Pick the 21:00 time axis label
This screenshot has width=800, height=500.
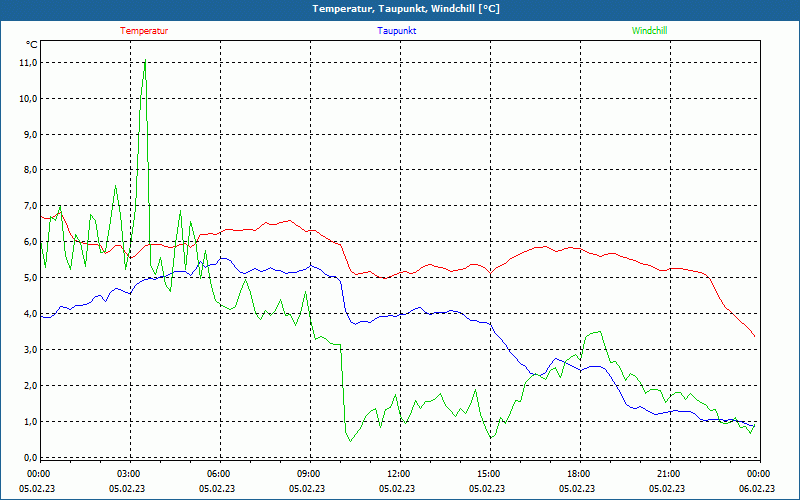point(668,474)
